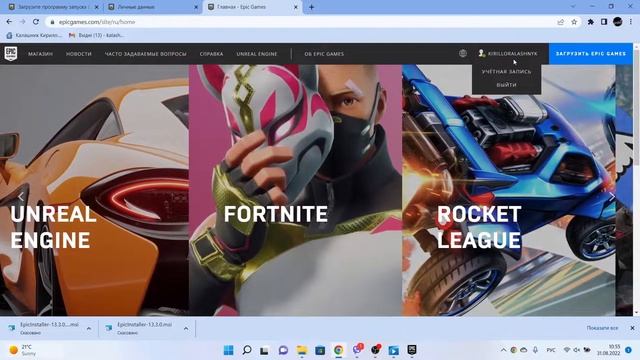Viewport: 640px width, 360px height.
Task: Open Windows taskbar search
Action: 247,350
